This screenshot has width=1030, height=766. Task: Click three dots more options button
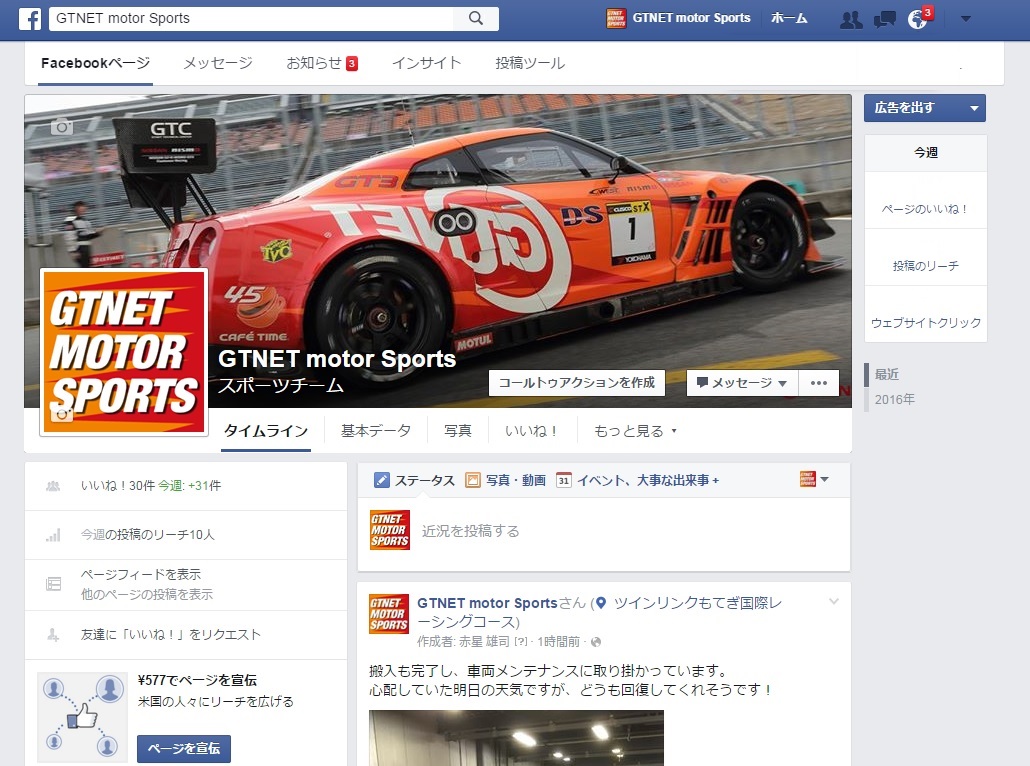(818, 383)
